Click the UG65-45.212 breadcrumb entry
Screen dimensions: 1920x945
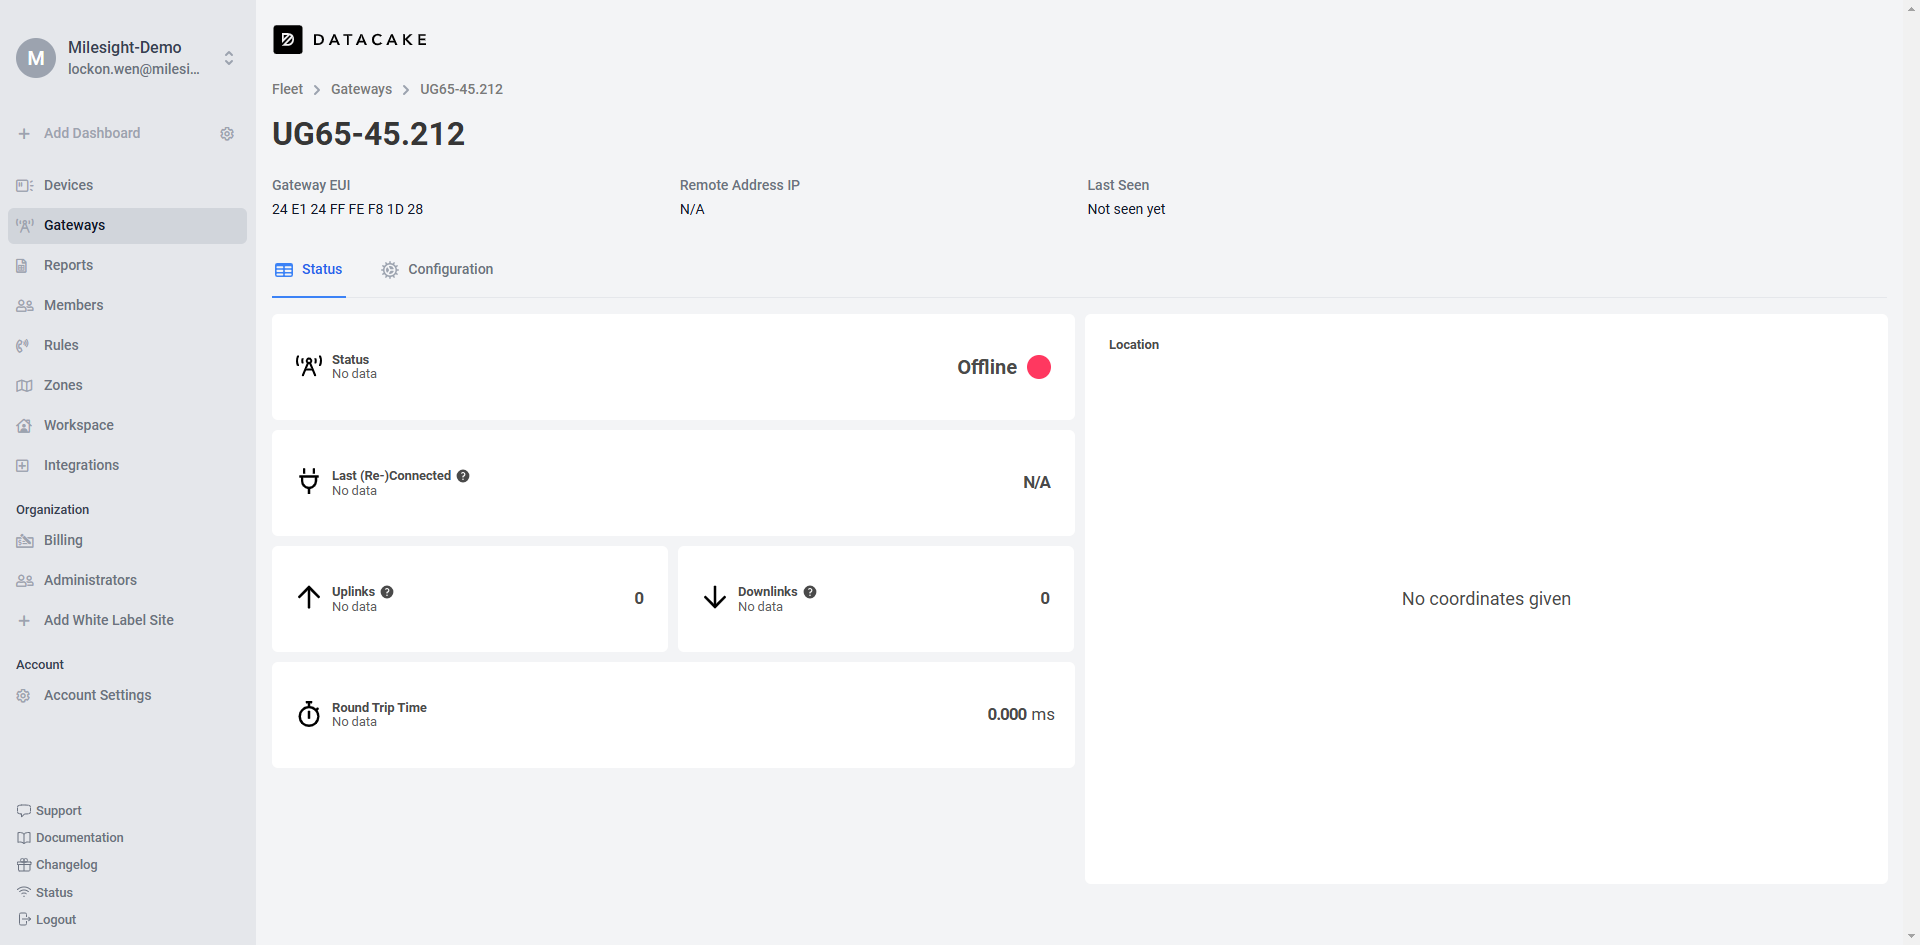pos(461,89)
